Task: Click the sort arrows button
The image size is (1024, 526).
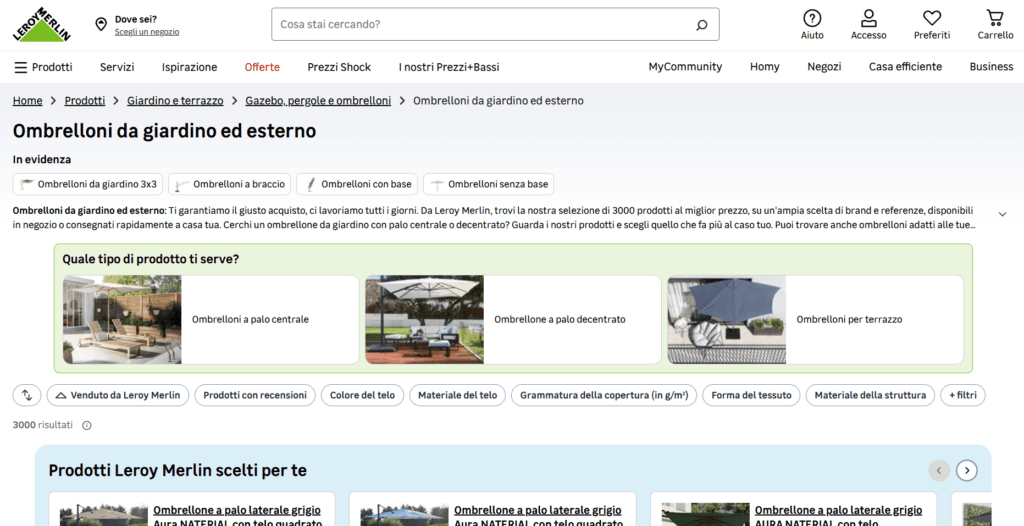Action: click(x=27, y=395)
